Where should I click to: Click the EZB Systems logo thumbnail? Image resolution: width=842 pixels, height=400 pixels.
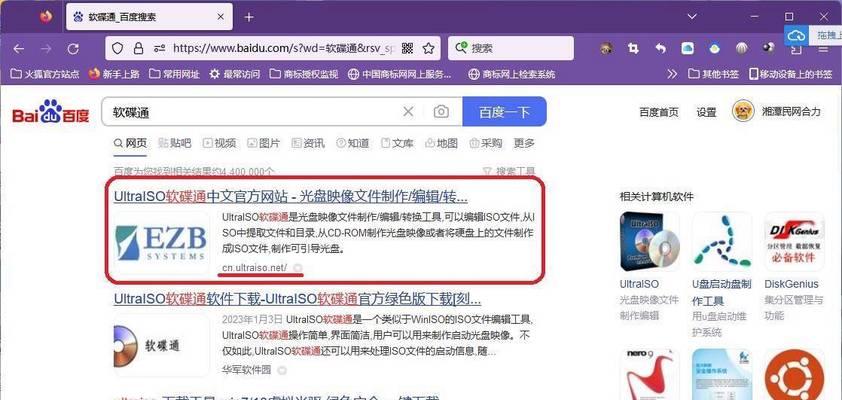click(x=162, y=242)
